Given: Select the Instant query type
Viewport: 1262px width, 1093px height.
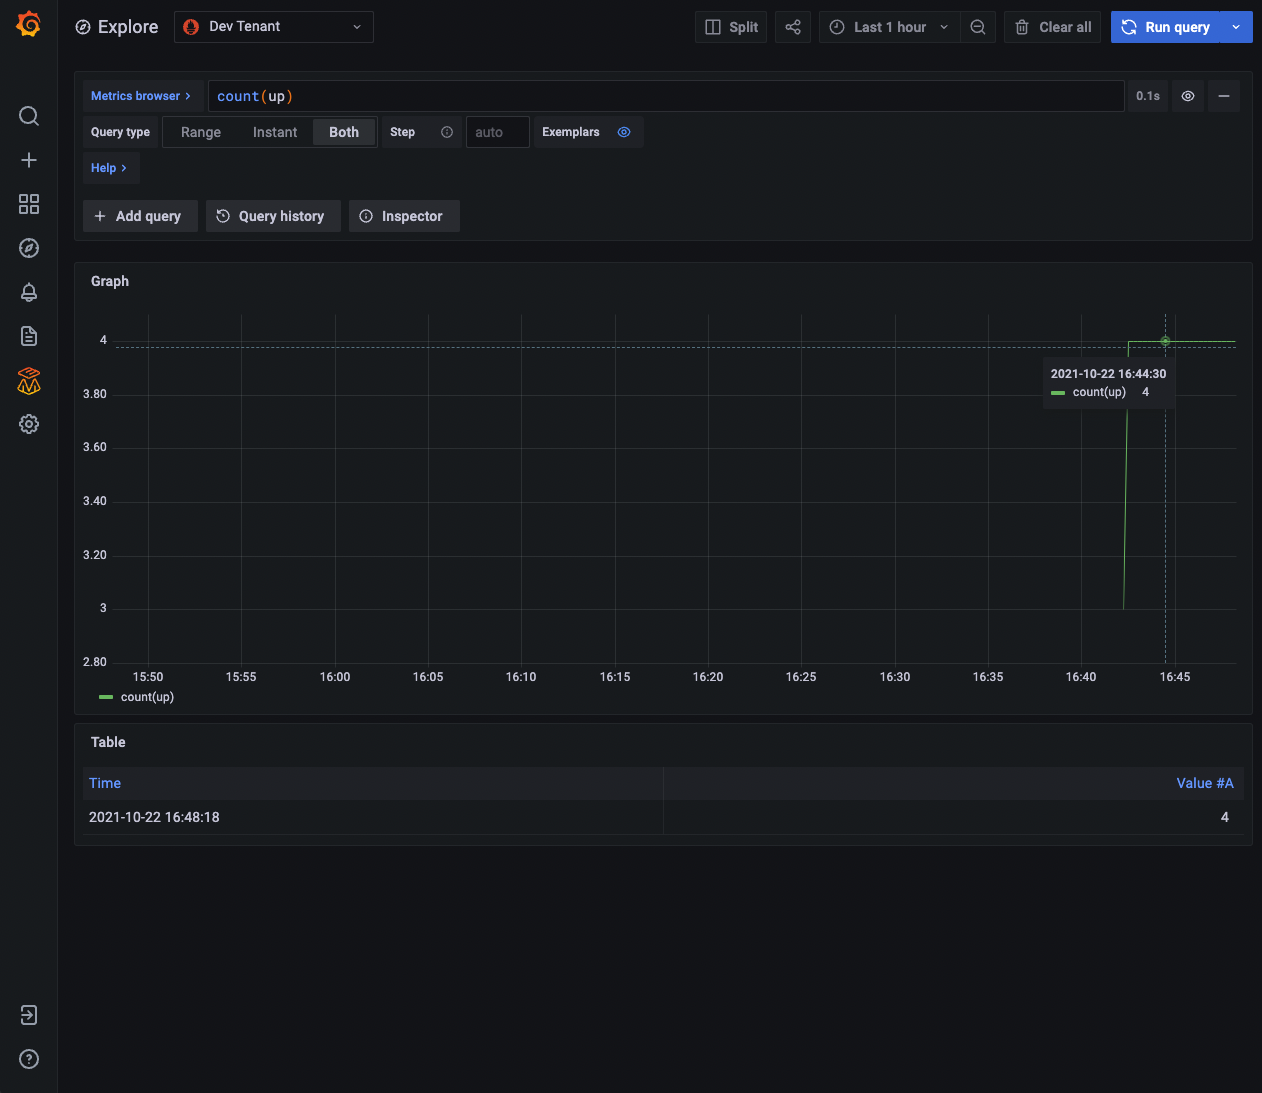Looking at the screenshot, I should [275, 131].
